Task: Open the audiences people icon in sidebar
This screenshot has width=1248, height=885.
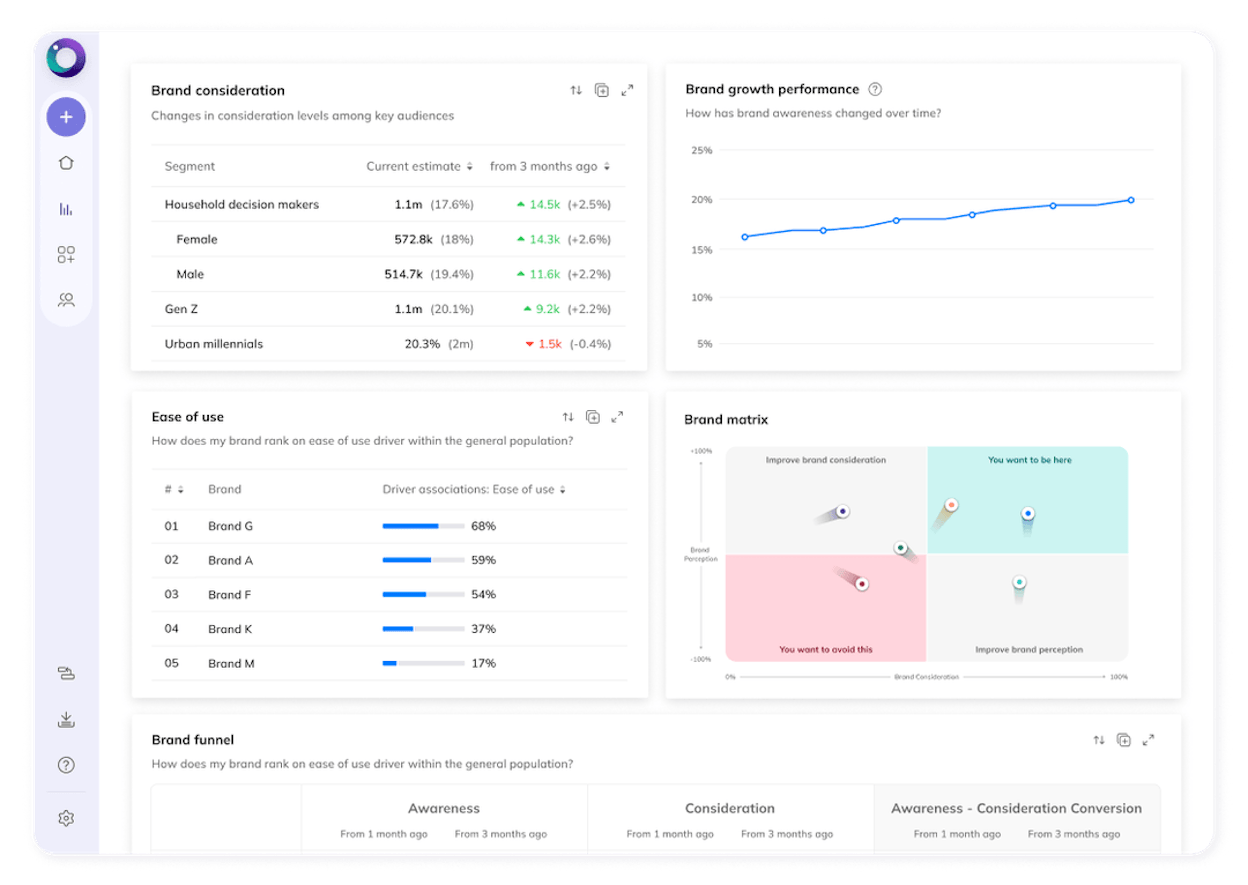Action: 66,300
